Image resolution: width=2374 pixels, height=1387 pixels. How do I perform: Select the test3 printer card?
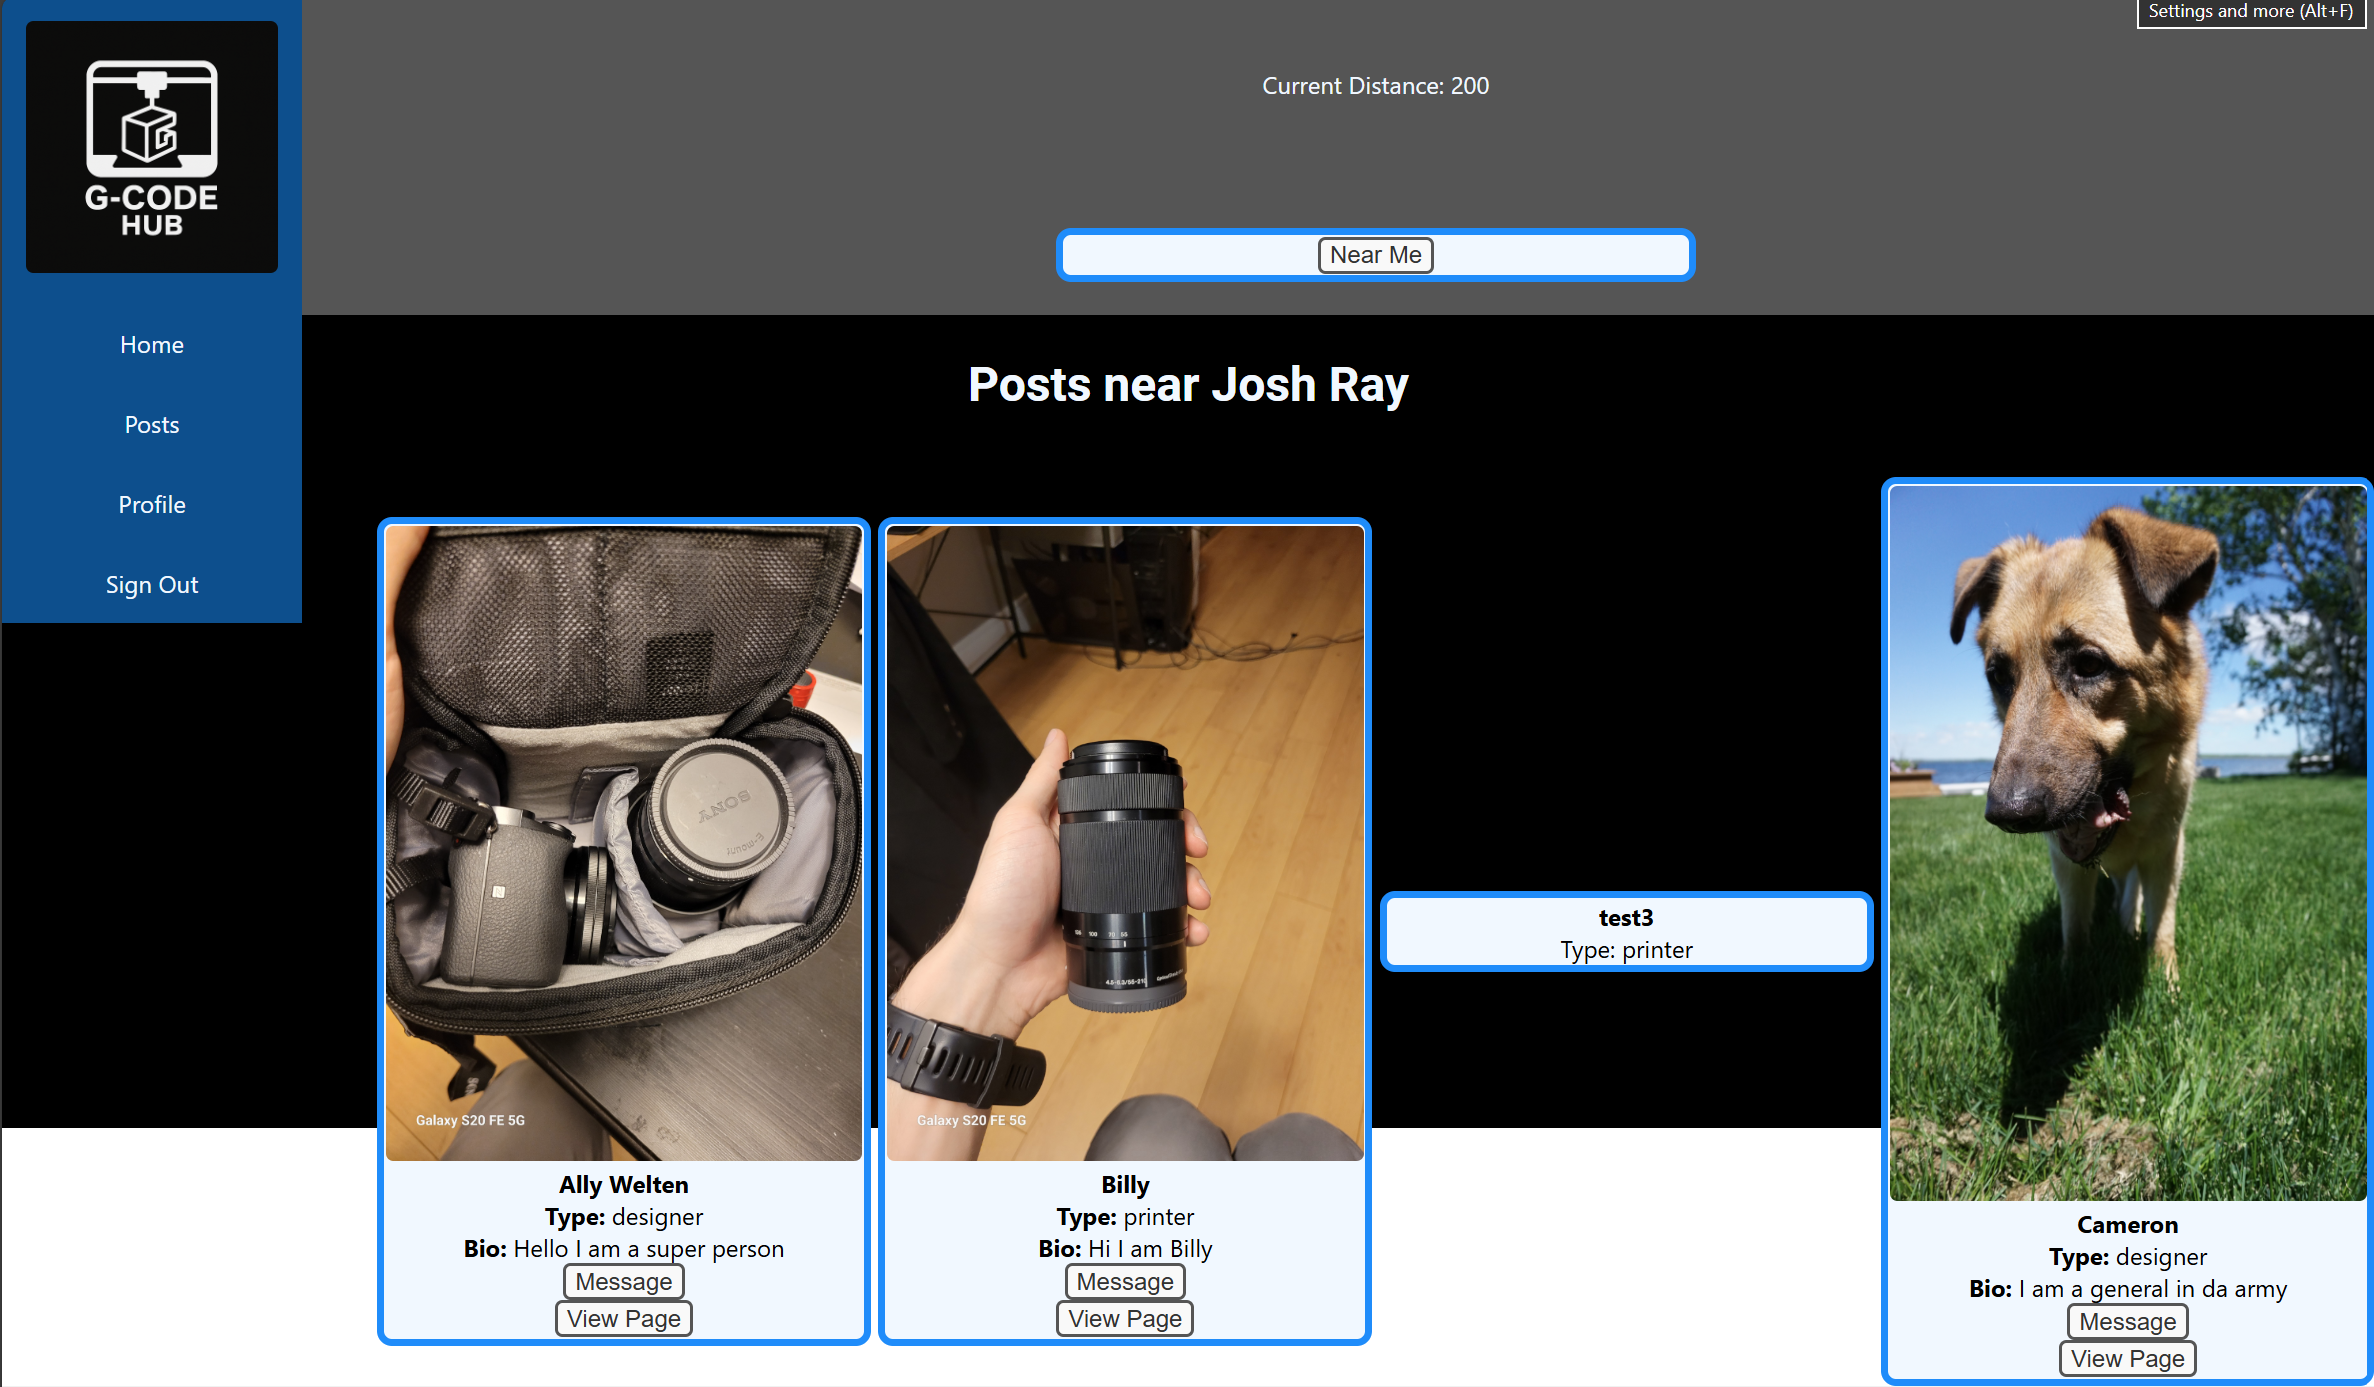click(x=1626, y=932)
